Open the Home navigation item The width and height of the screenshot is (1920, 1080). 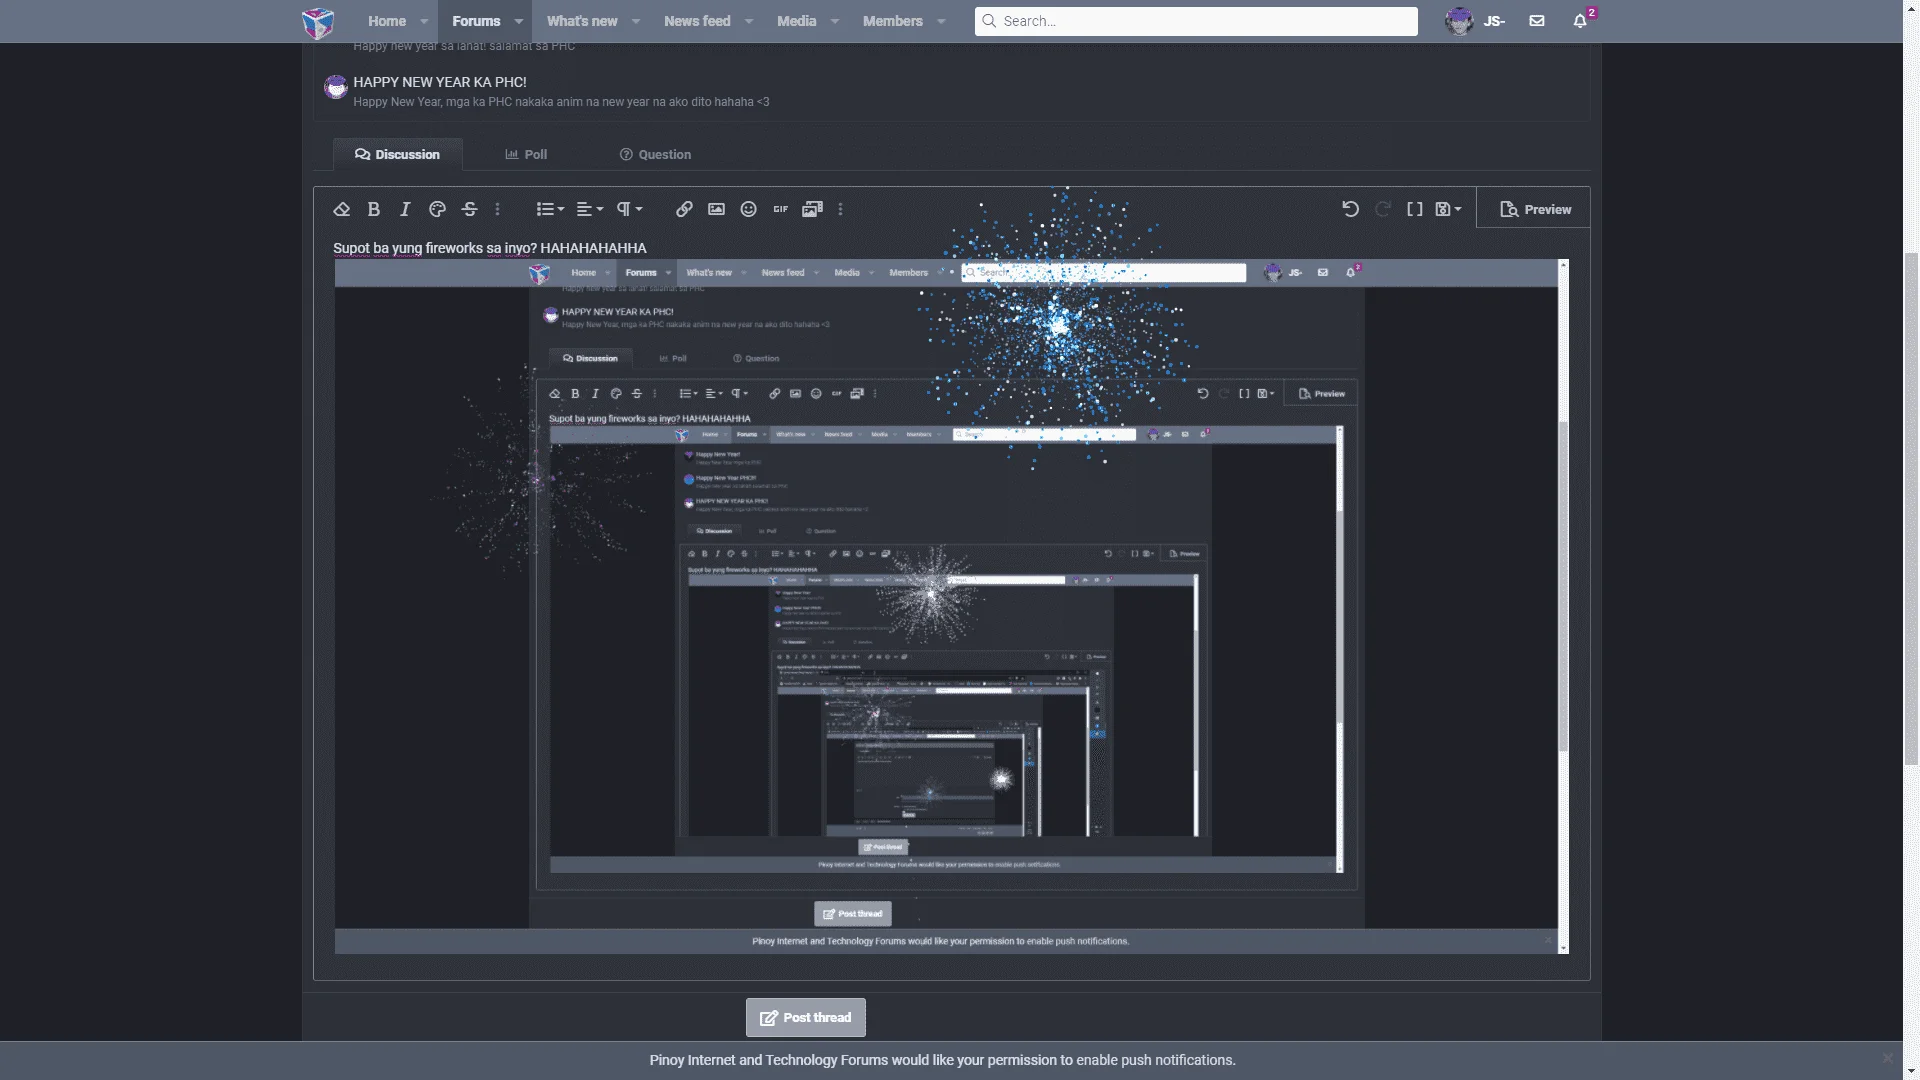[x=387, y=21]
